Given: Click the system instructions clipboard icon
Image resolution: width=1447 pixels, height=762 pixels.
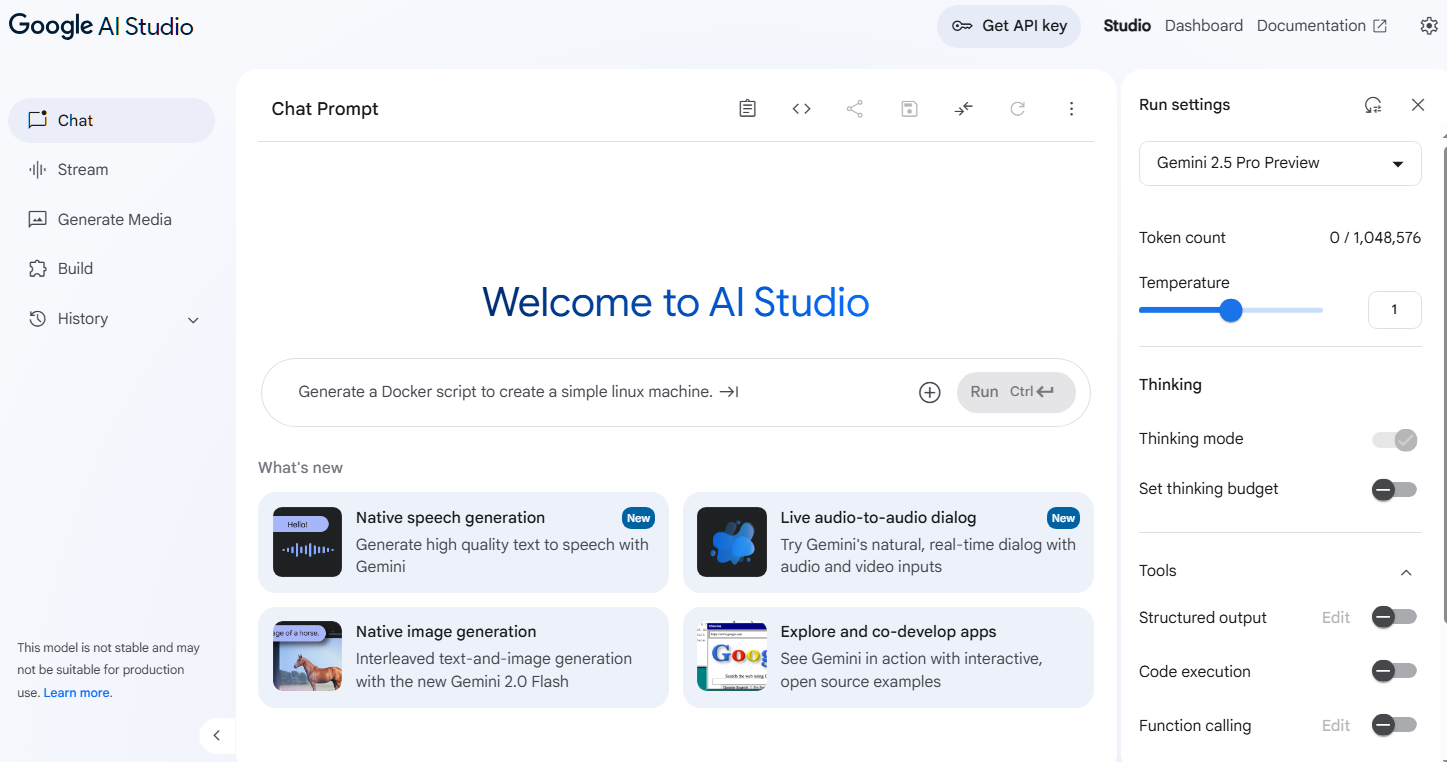Looking at the screenshot, I should pos(747,108).
